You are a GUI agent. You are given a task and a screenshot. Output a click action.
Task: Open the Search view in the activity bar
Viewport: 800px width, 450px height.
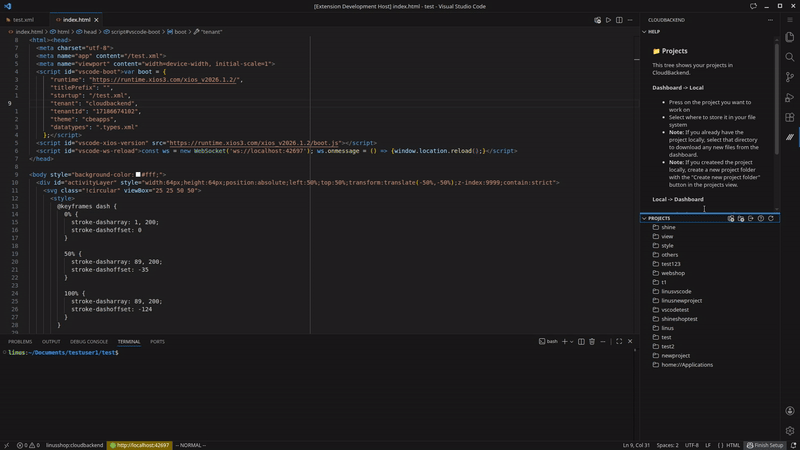[x=790, y=57]
